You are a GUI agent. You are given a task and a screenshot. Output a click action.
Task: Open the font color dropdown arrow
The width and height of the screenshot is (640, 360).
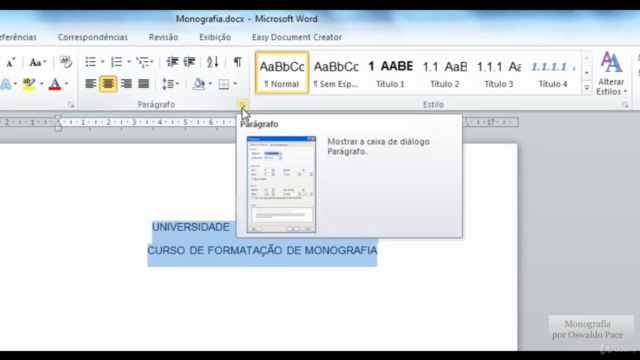point(67,84)
